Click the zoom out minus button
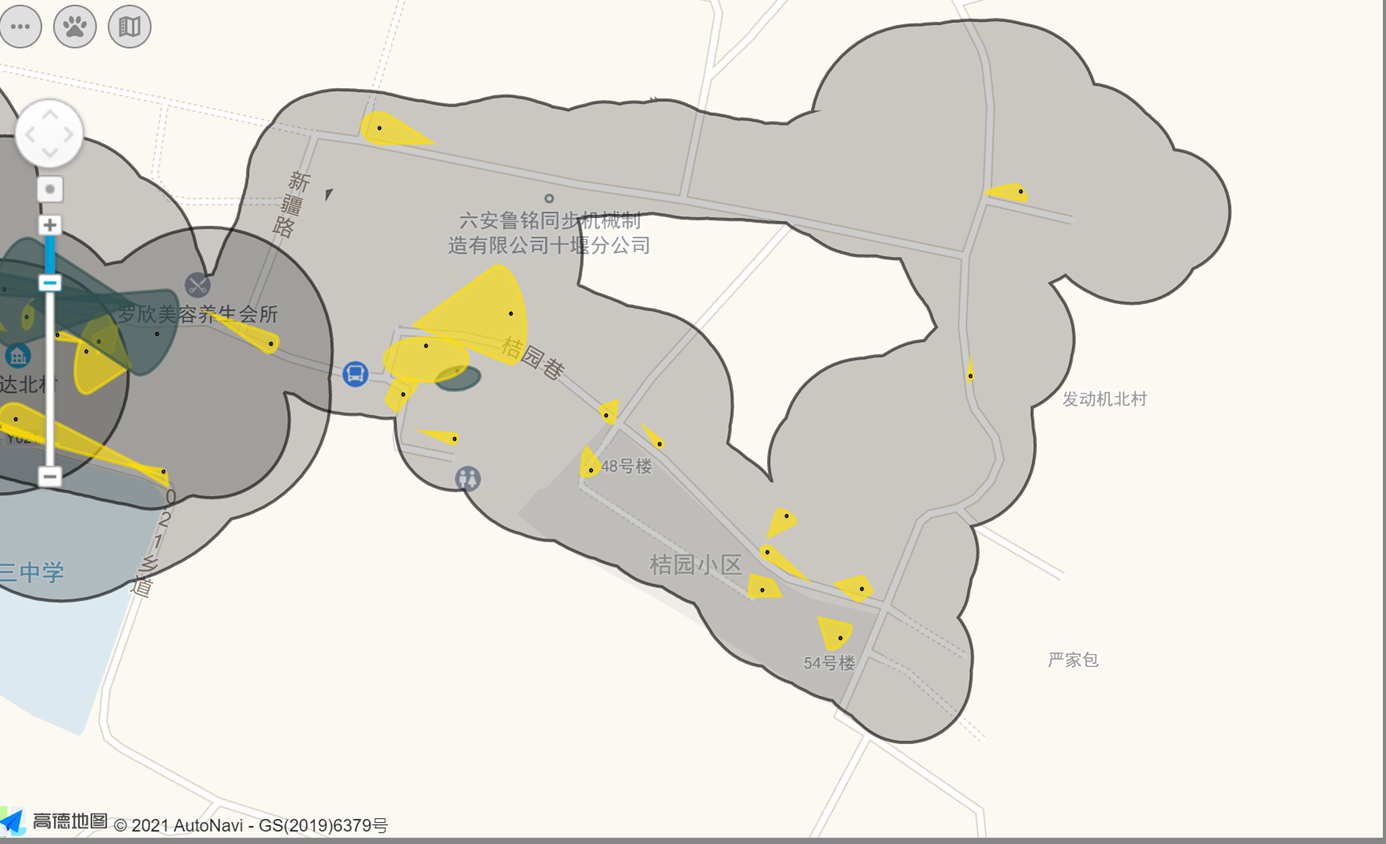 tap(50, 476)
